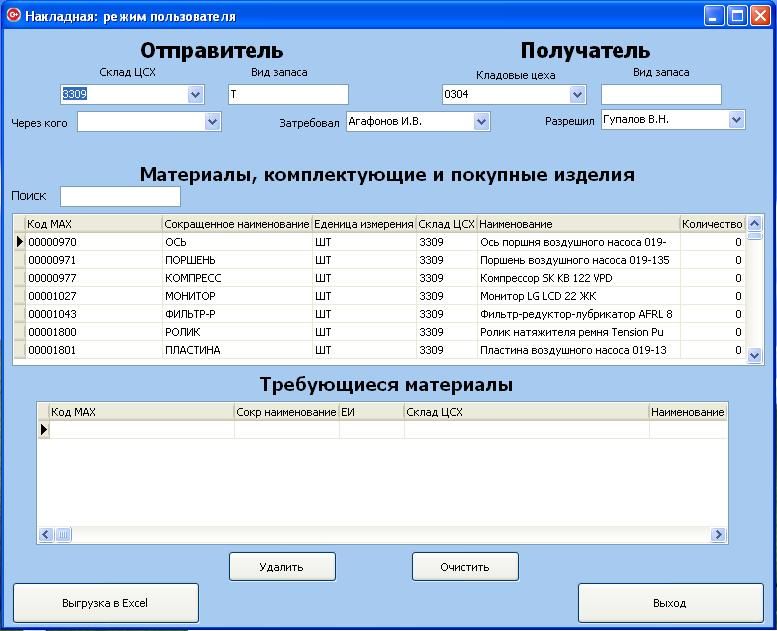
Task: Click the Выход button
Action: coord(670,603)
